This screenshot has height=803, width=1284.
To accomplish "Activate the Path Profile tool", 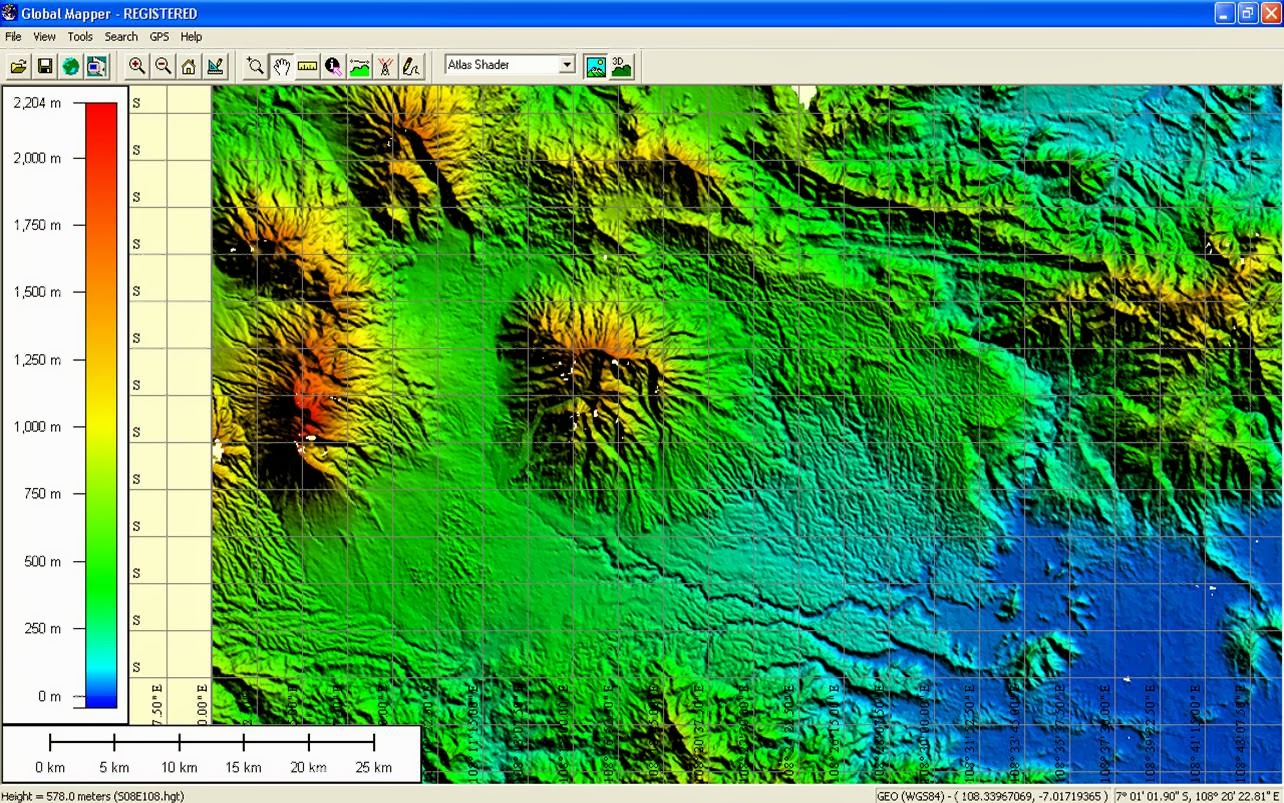I will pos(359,66).
